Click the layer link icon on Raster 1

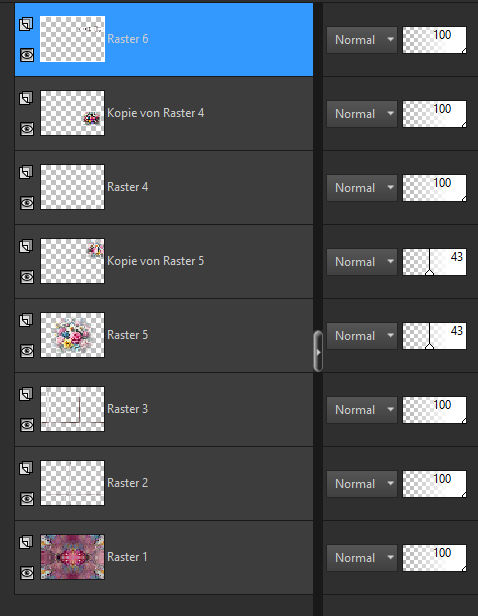pos(26,542)
